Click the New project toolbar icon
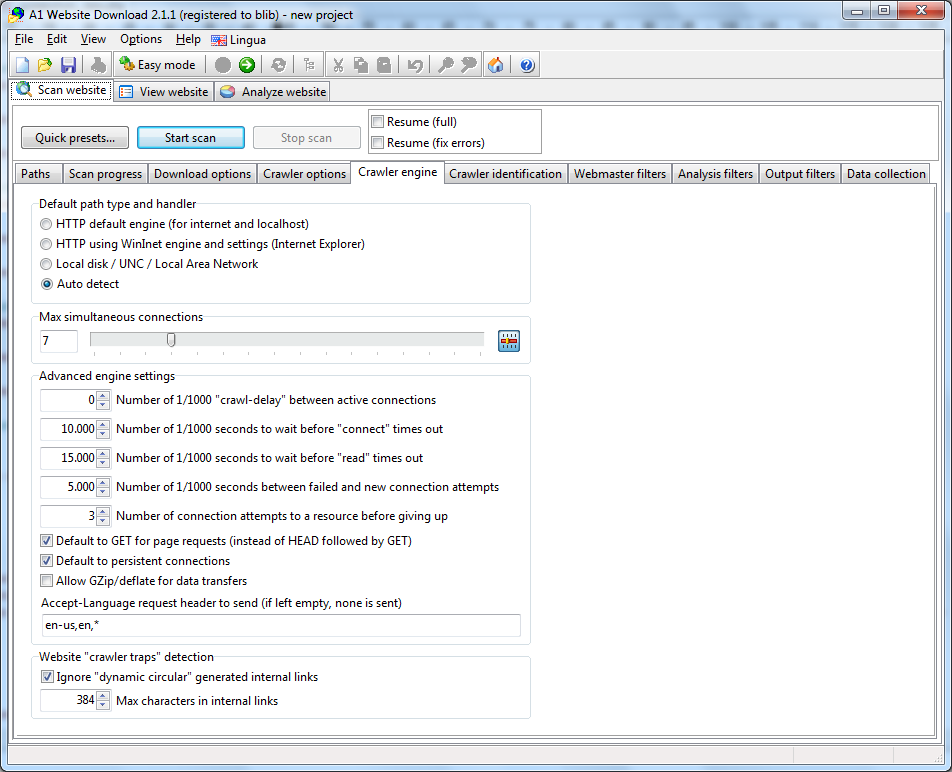Viewport: 952px width, 772px height. [x=22, y=65]
